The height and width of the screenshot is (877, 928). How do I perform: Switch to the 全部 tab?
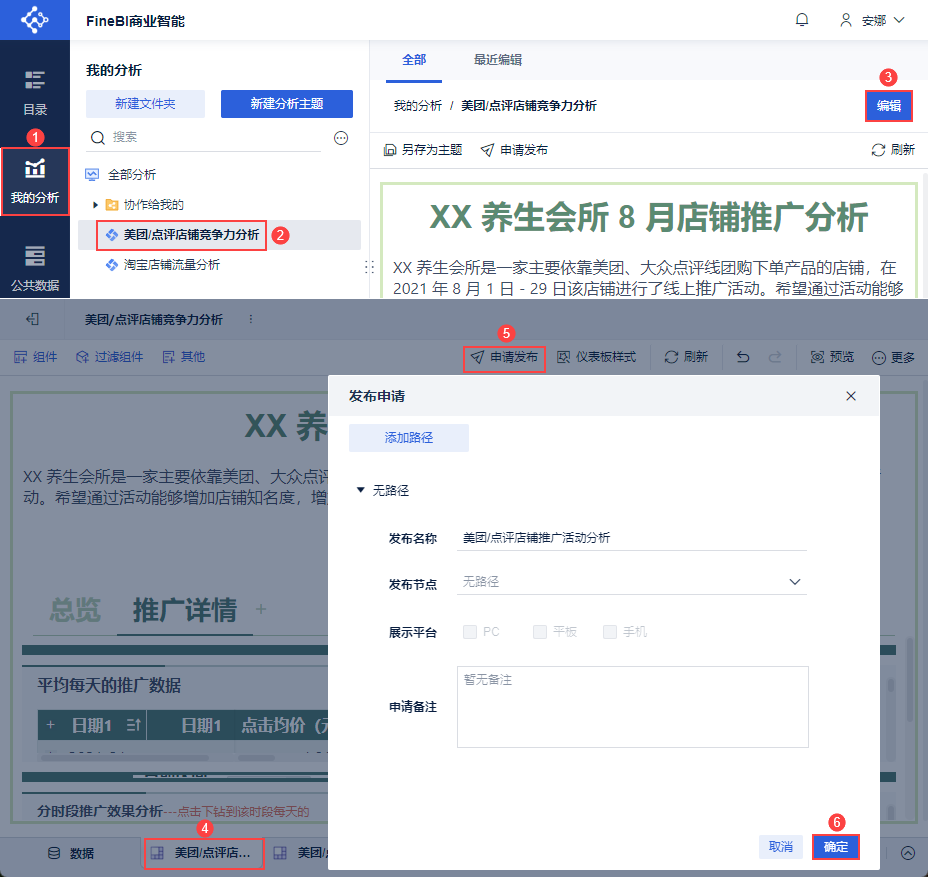coord(414,60)
